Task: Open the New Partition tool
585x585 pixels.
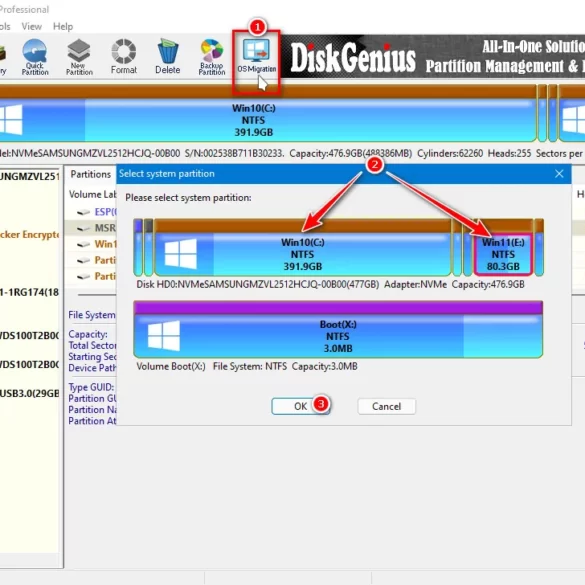Action: click(79, 57)
